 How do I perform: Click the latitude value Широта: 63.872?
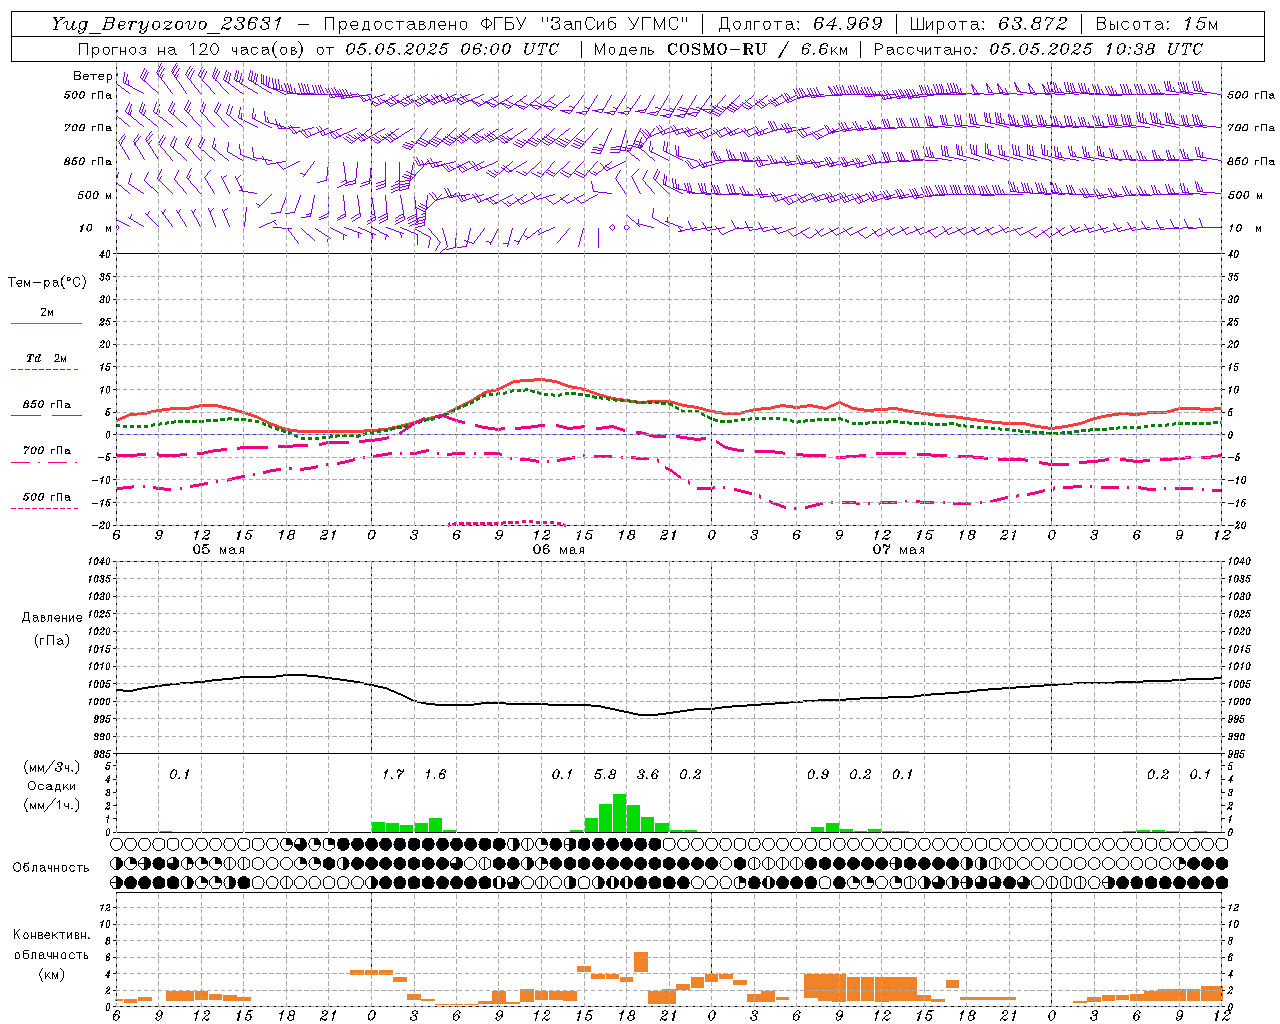[989, 24]
